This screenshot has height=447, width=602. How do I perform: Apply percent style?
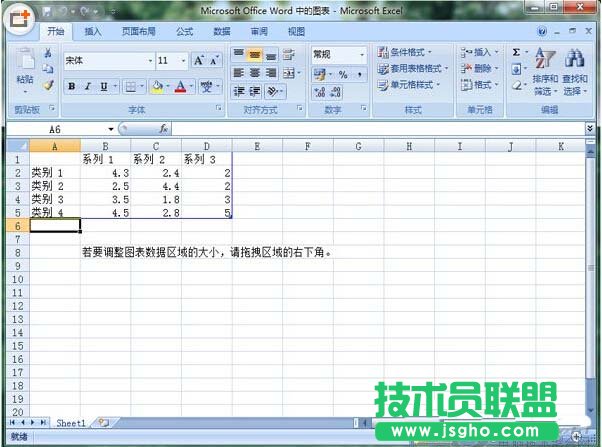pos(343,74)
